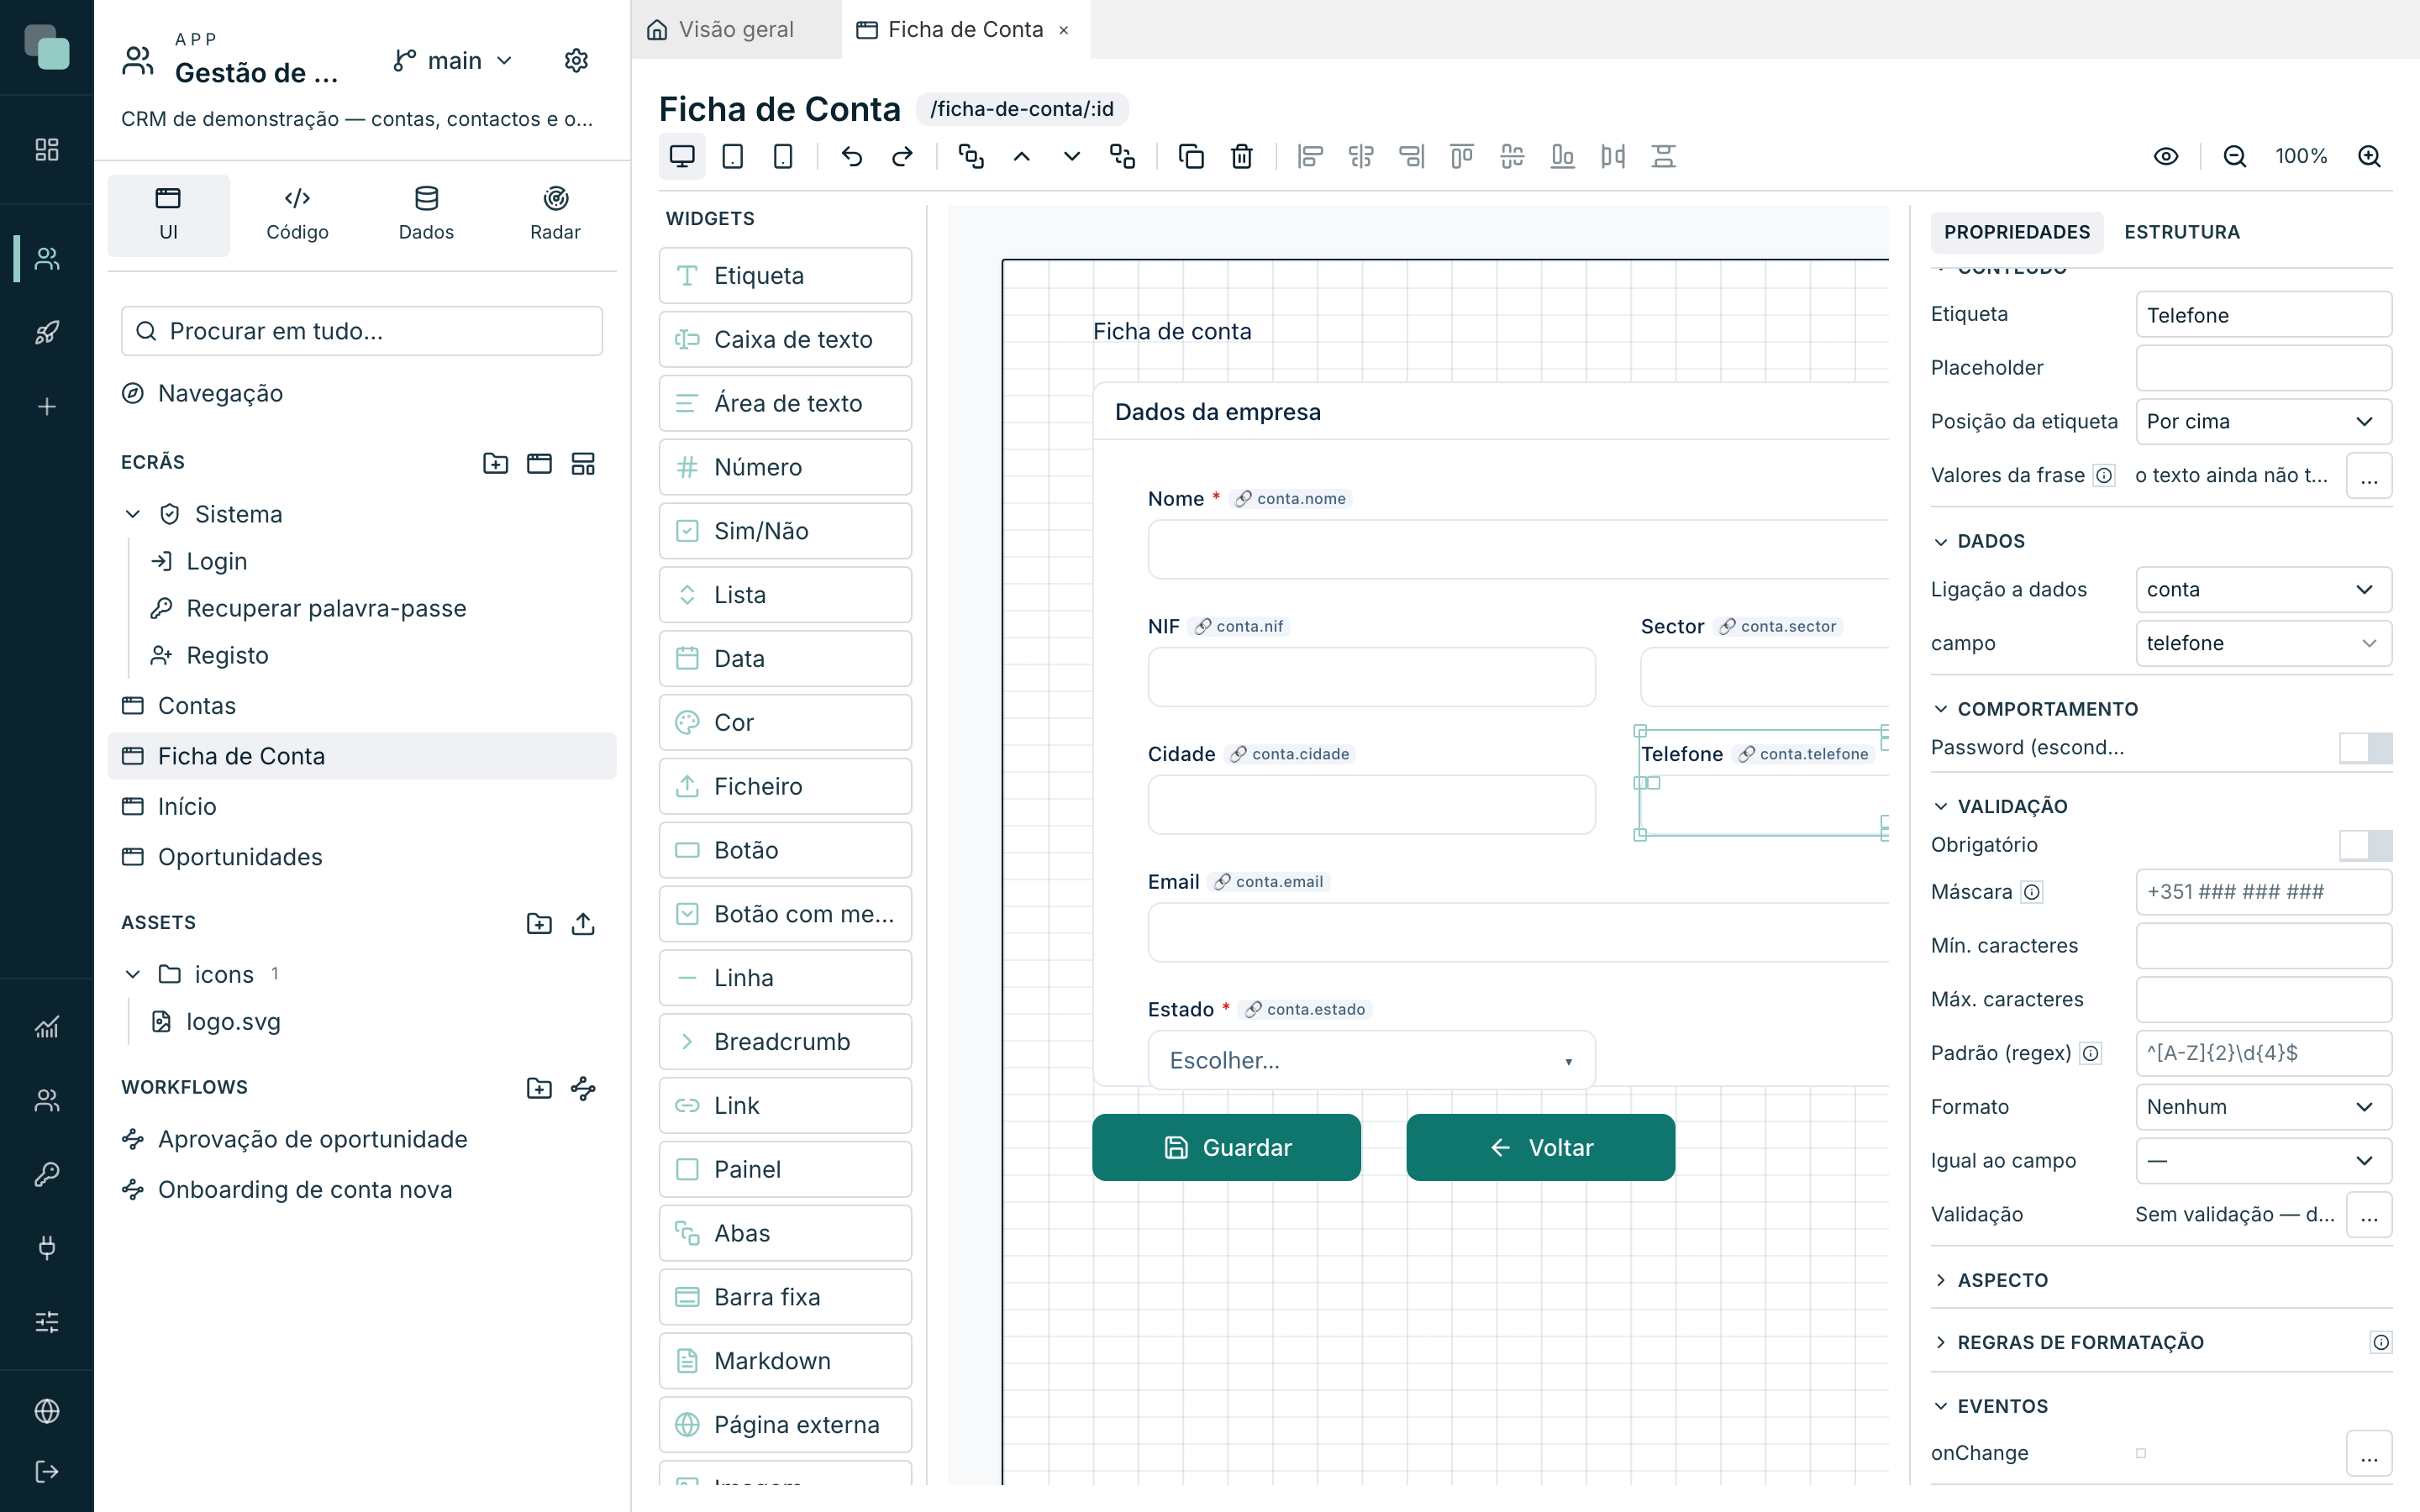2420x1512 pixels.
Task: Upload a file to Assets
Action: coord(583,923)
